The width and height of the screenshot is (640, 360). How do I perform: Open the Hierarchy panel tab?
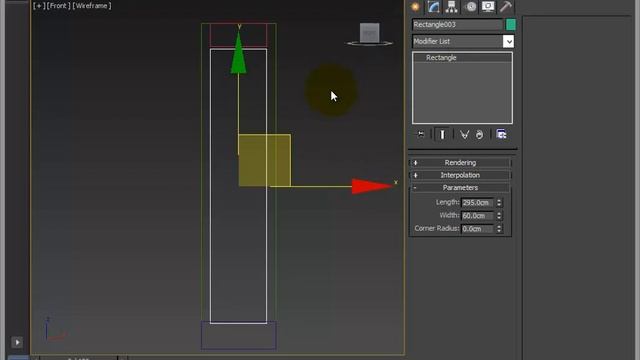pyautogui.click(x=451, y=7)
